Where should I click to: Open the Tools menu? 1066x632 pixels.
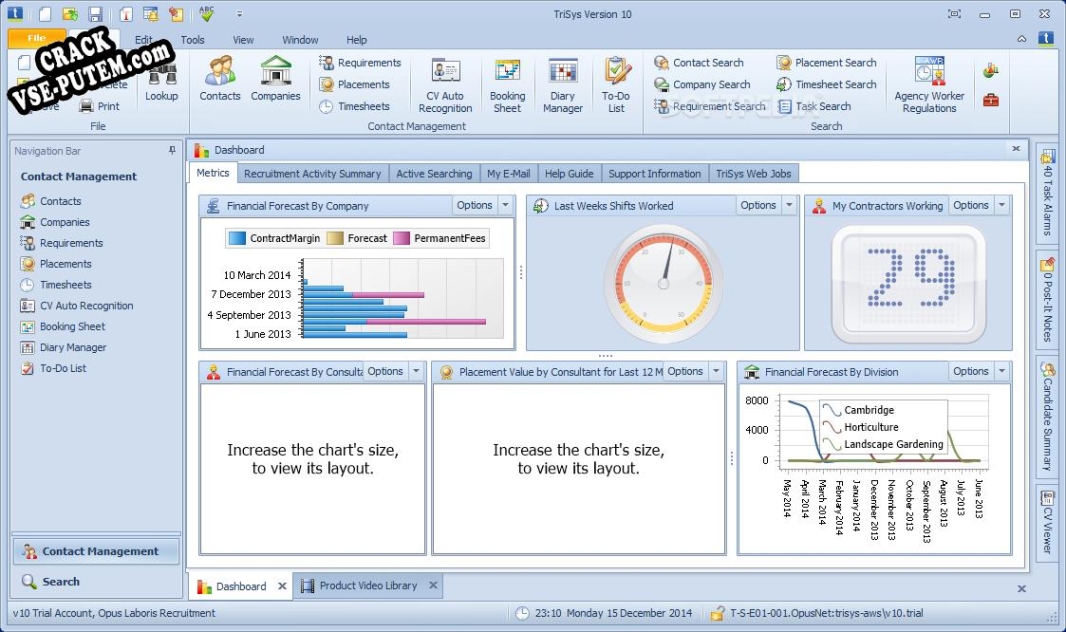(x=192, y=39)
